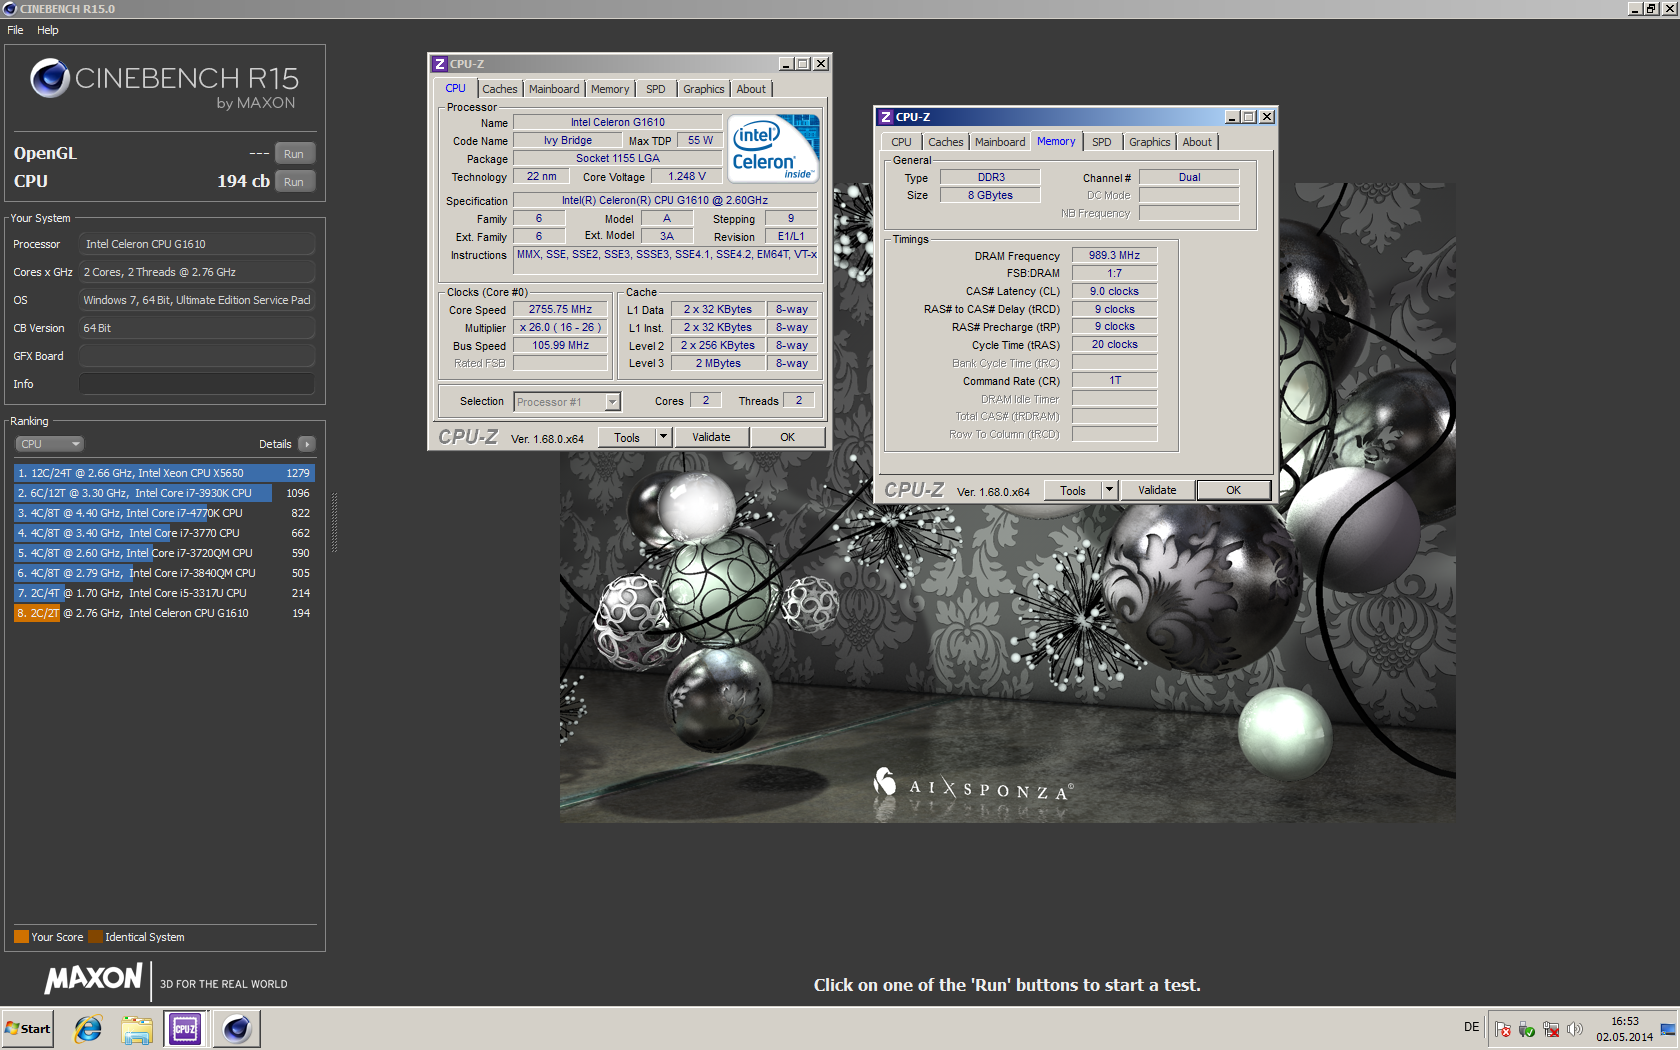Open Internet Explorer from the taskbar
This screenshot has height=1050, width=1680.
tap(88, 1028)
